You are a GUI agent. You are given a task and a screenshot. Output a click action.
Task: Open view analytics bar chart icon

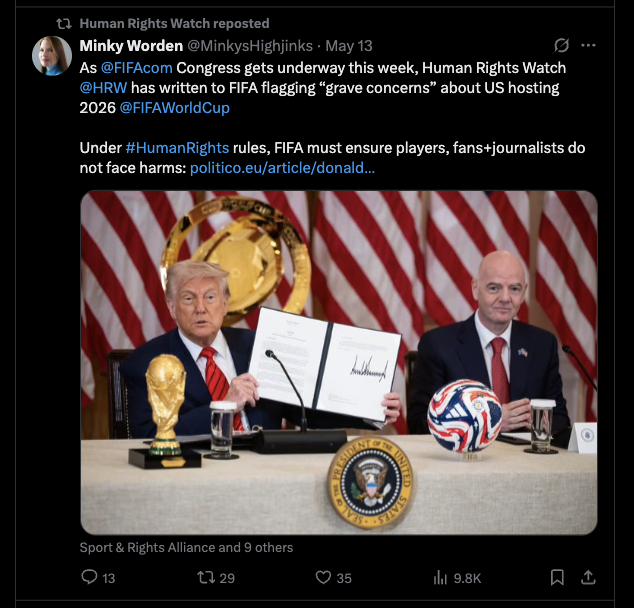(440, 578)
